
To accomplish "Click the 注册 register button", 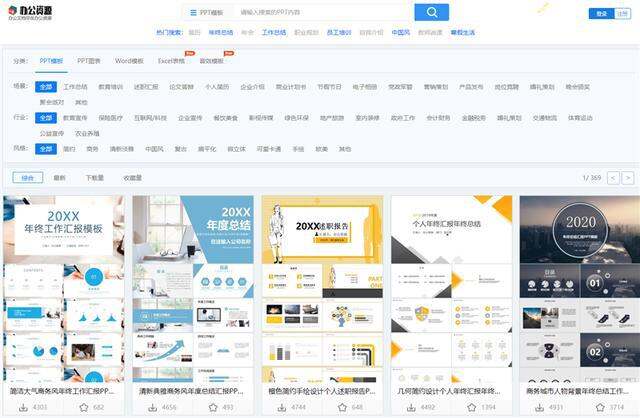I will (x=622, y=13).
